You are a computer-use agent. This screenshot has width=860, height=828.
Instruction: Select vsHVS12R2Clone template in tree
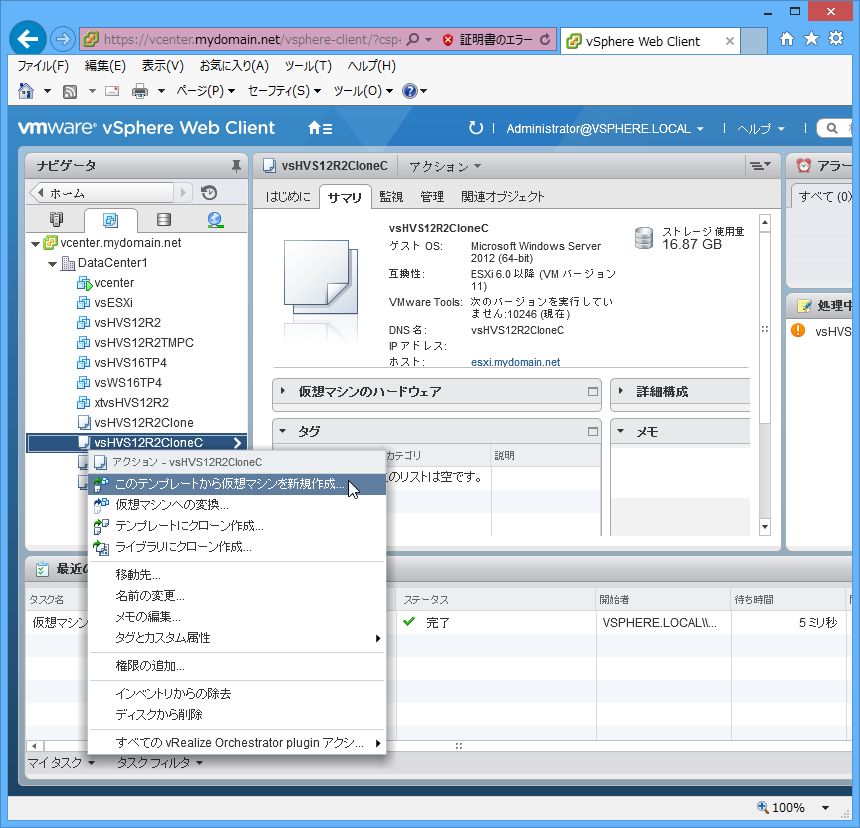tap(144, 423)
